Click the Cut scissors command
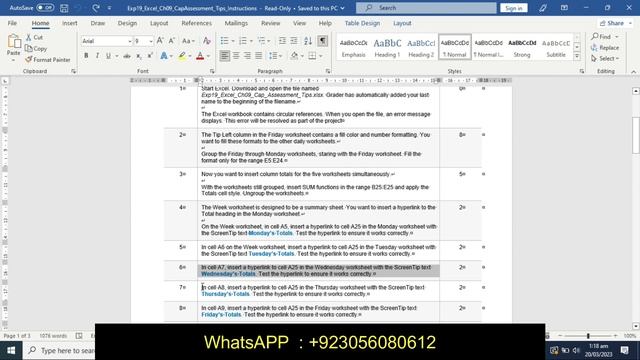 34,37
